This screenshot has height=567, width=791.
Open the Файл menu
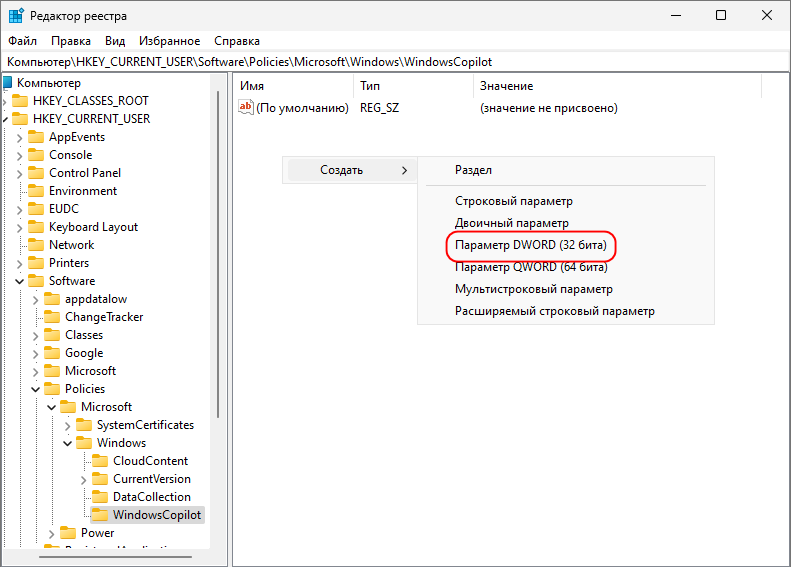(x=22, y=41)
